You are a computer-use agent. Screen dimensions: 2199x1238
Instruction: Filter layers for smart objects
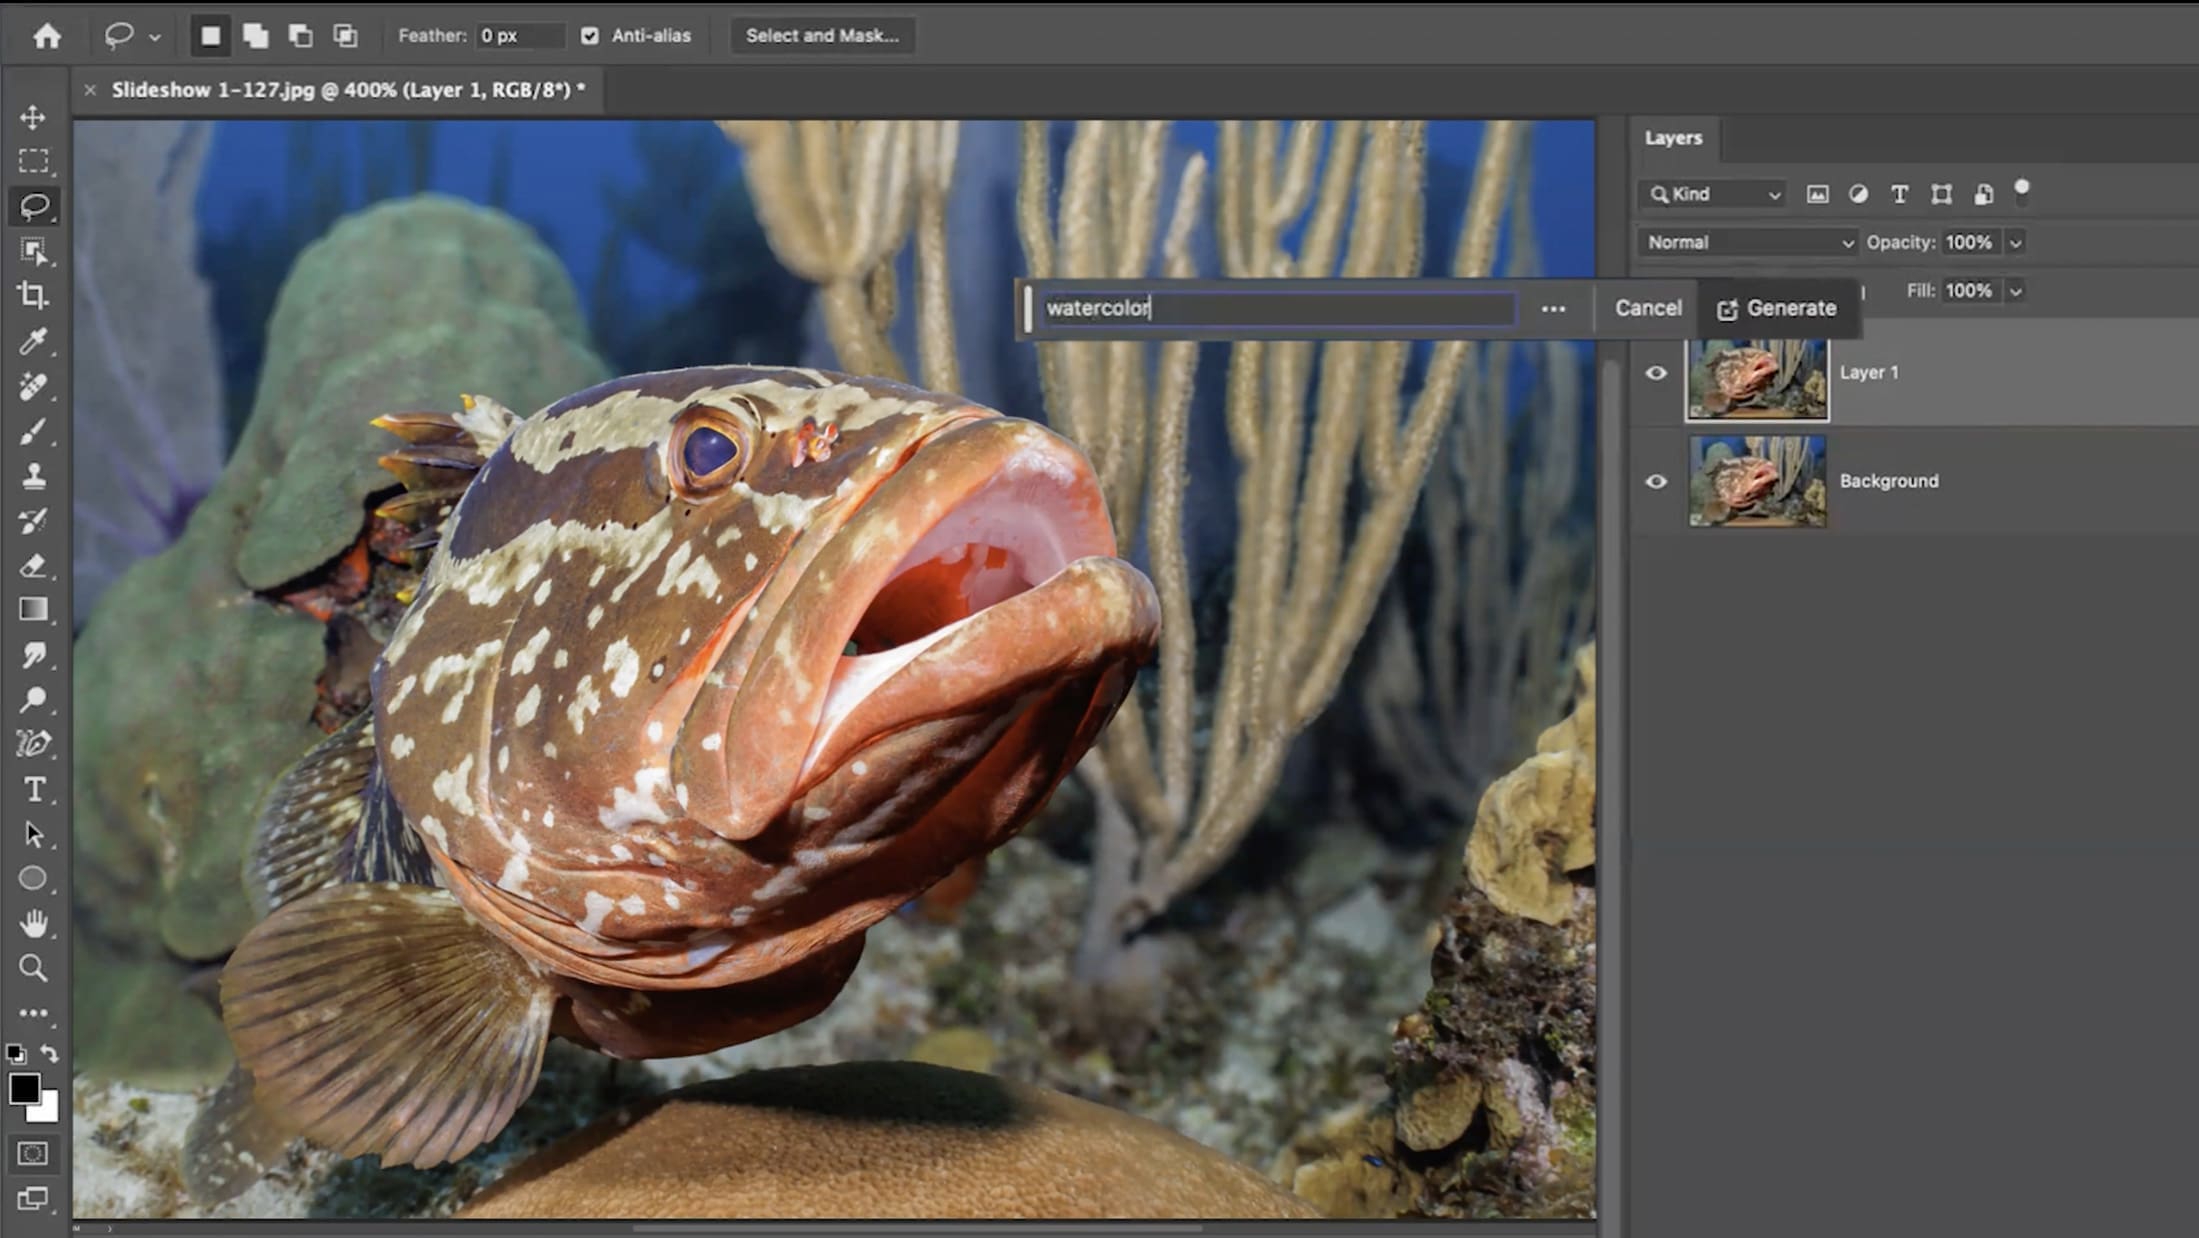[x=1983, y=194]
